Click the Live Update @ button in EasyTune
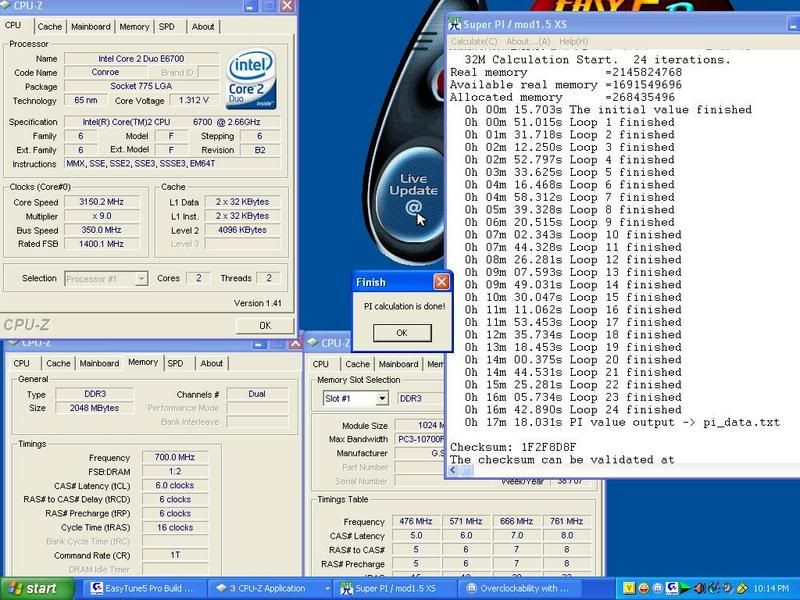 [x=413, y=195]
